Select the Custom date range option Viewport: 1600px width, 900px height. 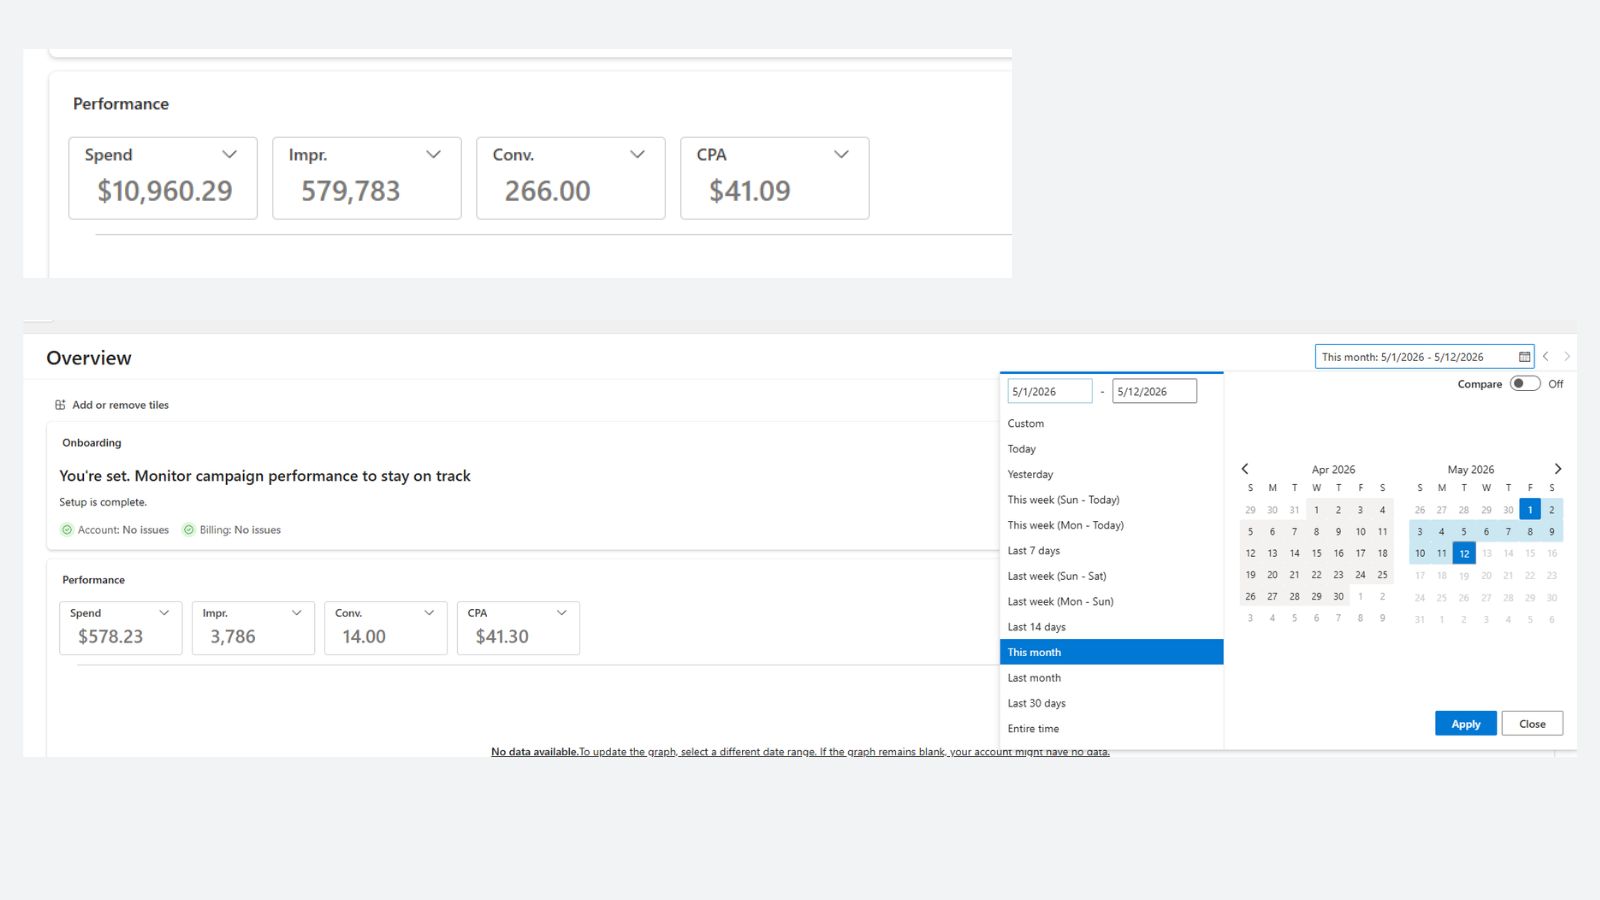point(1111,424)
